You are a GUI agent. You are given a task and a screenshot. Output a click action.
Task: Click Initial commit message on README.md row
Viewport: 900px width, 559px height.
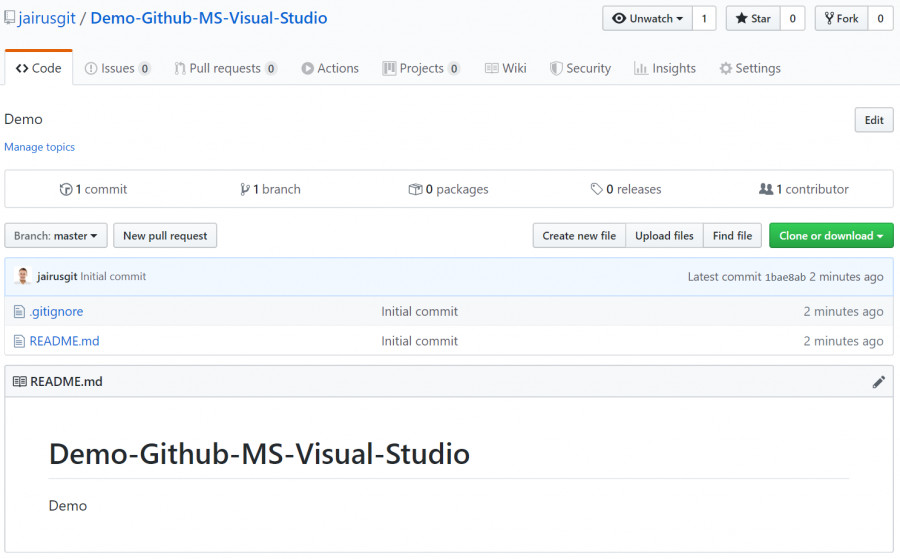[420, 341]
